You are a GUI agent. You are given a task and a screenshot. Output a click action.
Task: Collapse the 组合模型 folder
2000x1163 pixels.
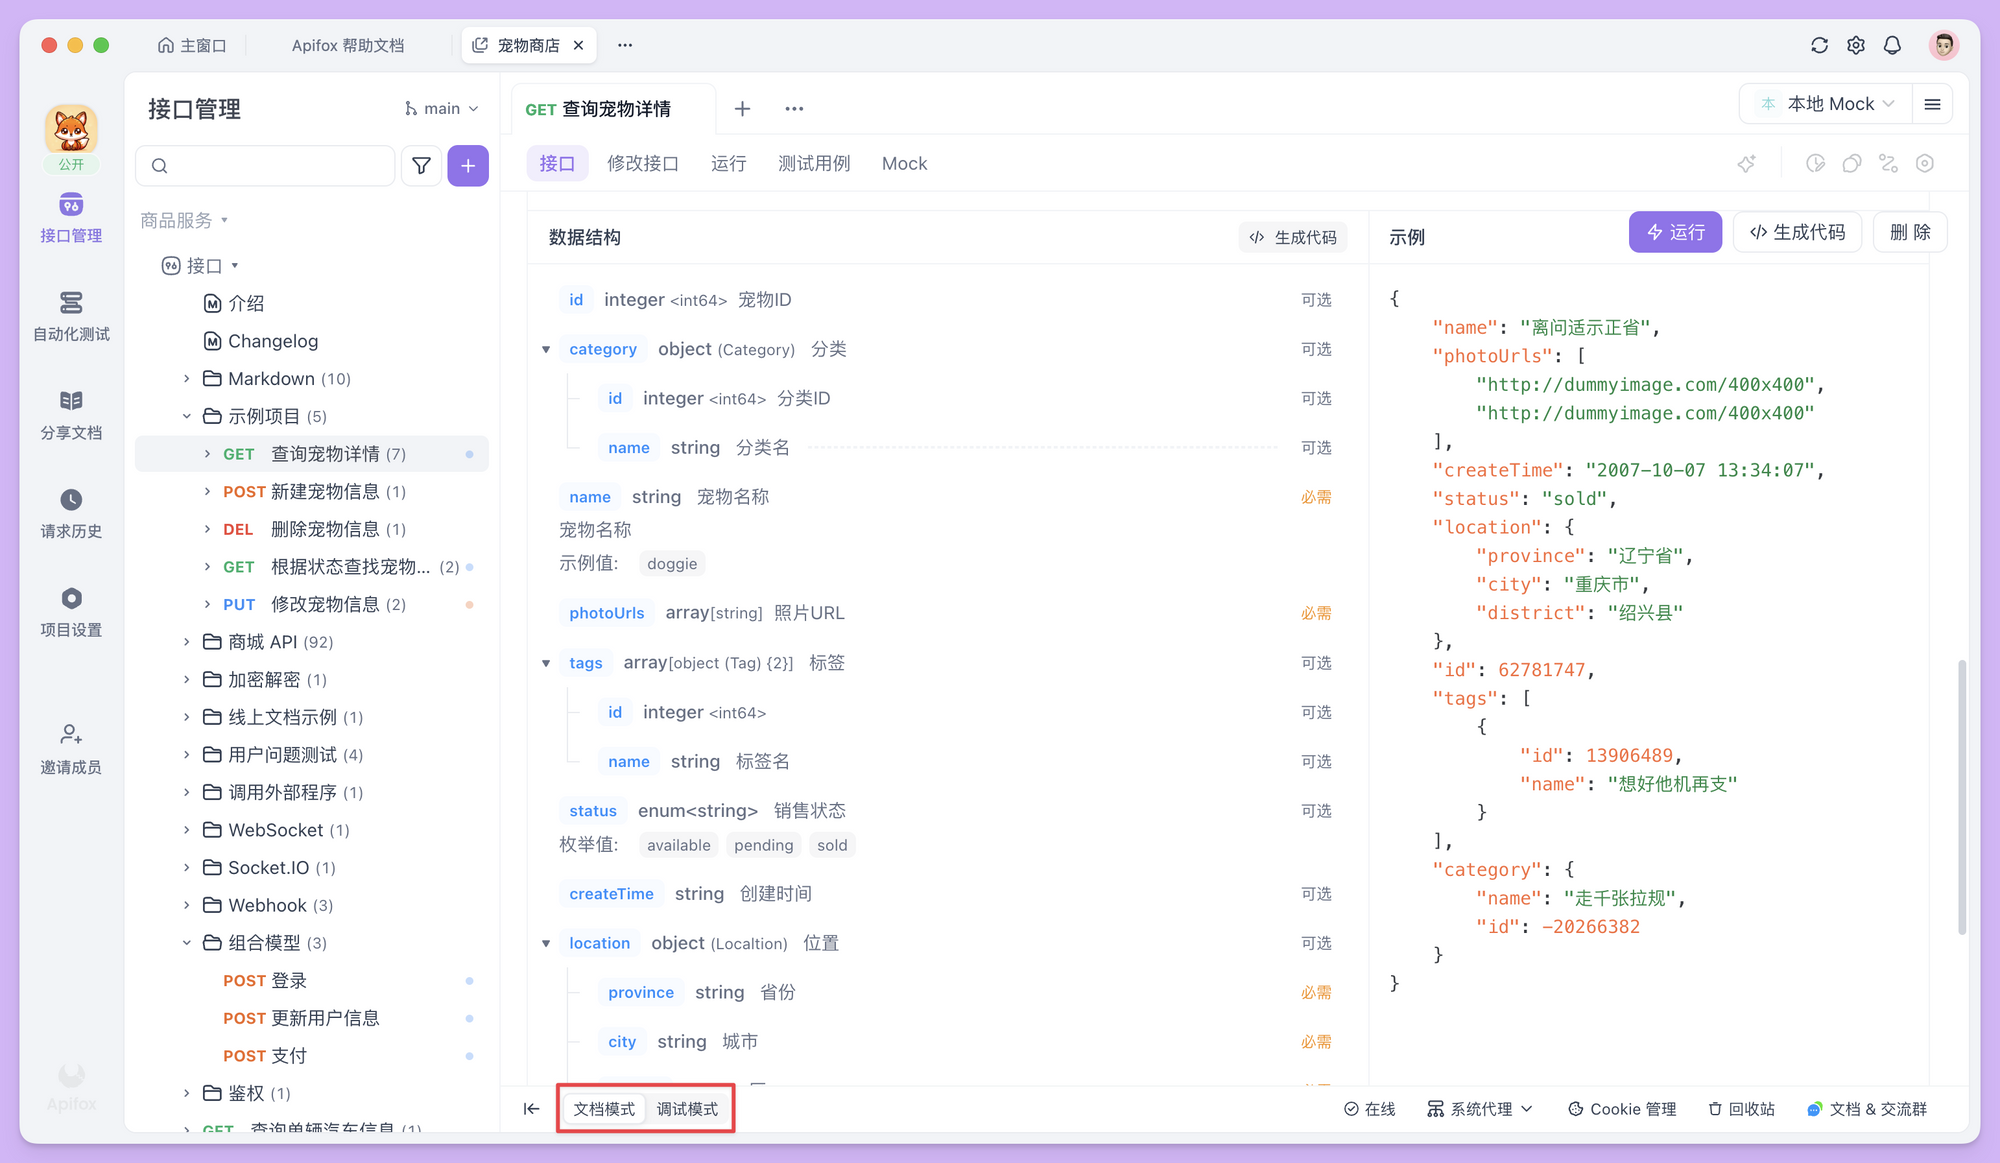click(186, 943)
